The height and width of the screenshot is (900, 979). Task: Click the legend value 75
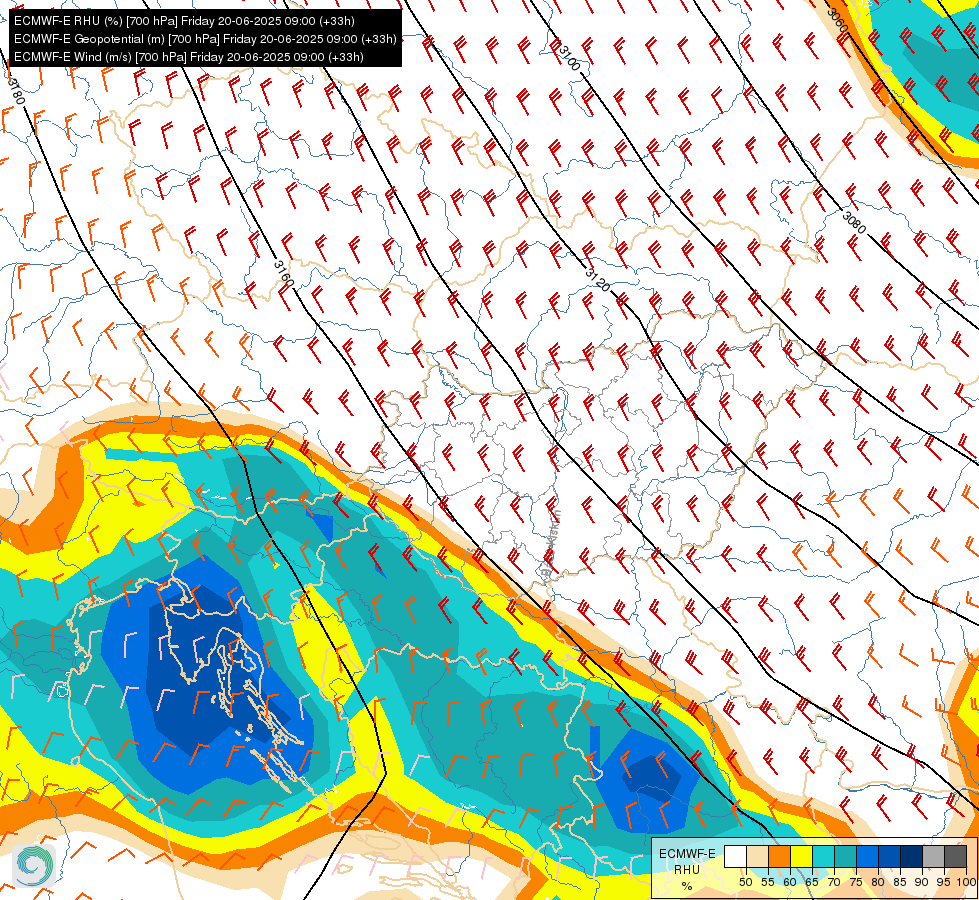(856, 882)
